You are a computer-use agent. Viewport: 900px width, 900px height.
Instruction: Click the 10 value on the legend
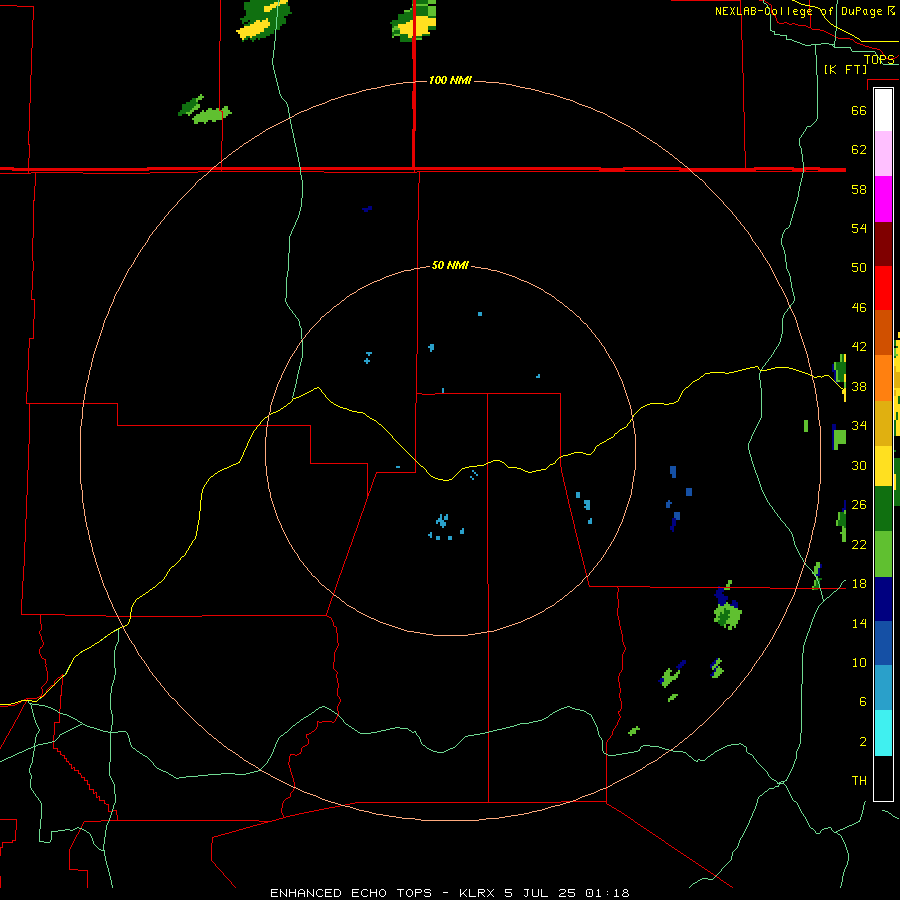pos(859,663)
